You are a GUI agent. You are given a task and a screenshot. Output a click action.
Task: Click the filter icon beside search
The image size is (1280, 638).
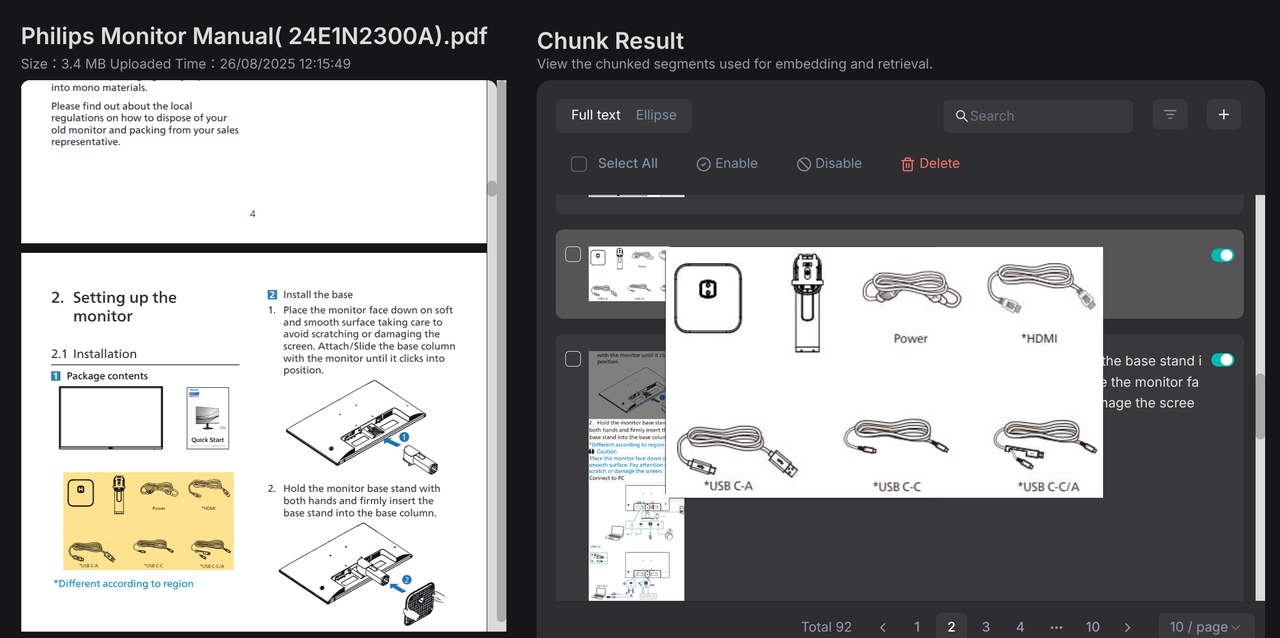coord(1169,115)
